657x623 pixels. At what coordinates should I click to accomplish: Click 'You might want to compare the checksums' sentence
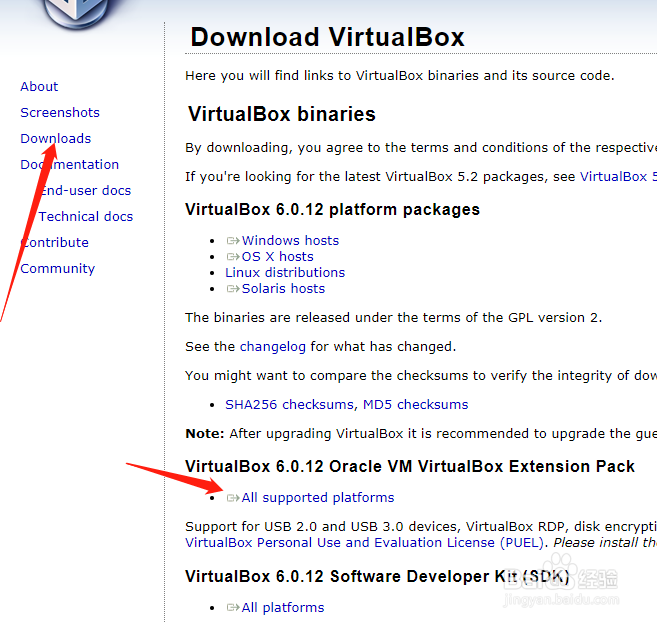(x=421, y=376)
